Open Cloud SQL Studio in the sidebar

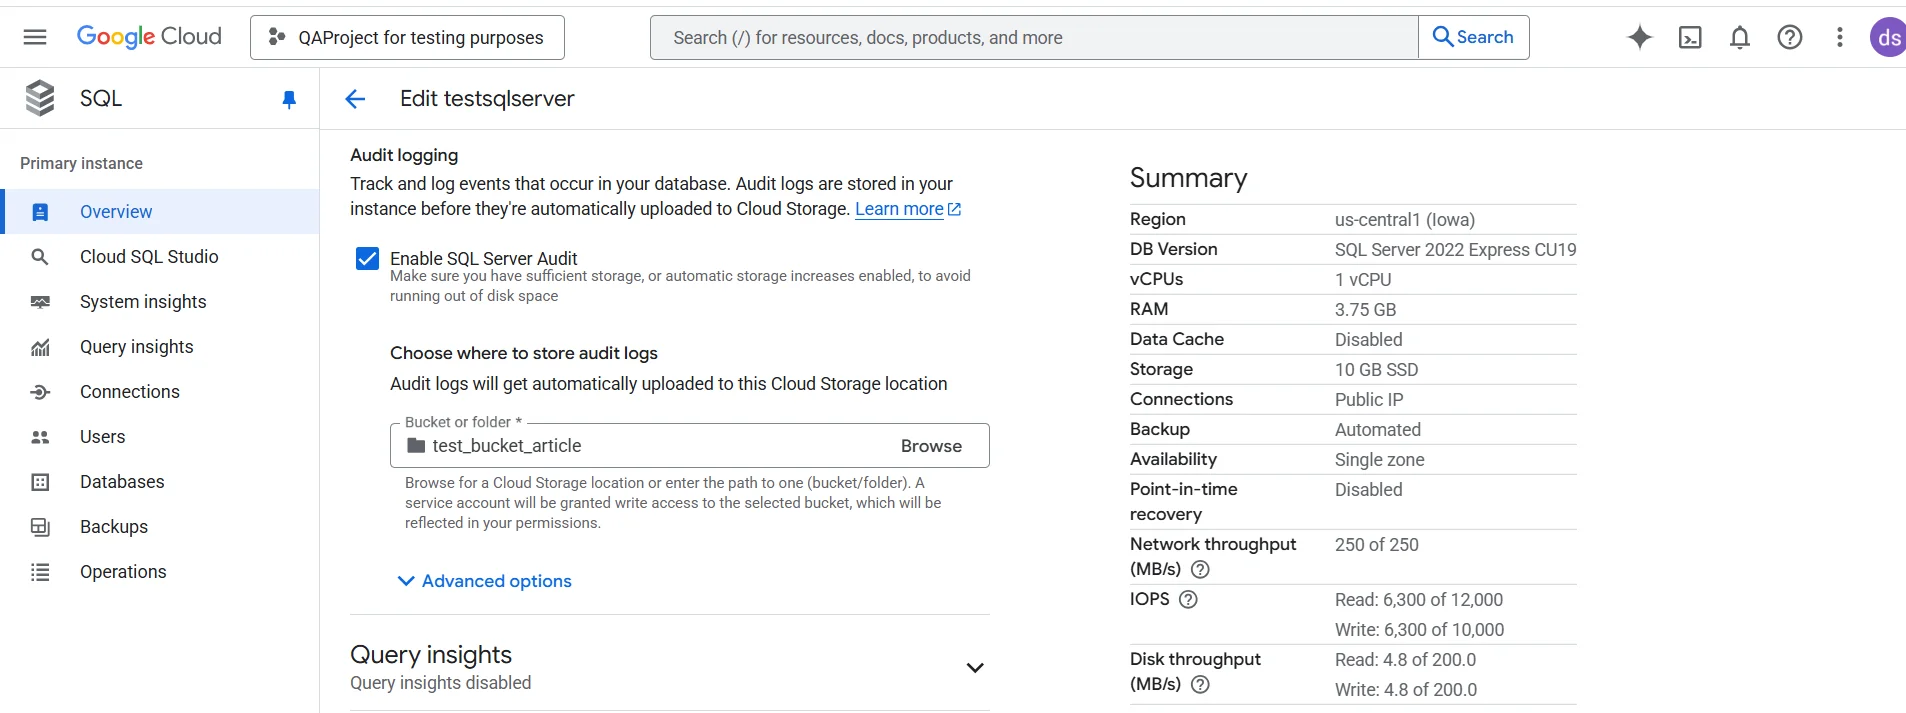(x=161, y=257)
